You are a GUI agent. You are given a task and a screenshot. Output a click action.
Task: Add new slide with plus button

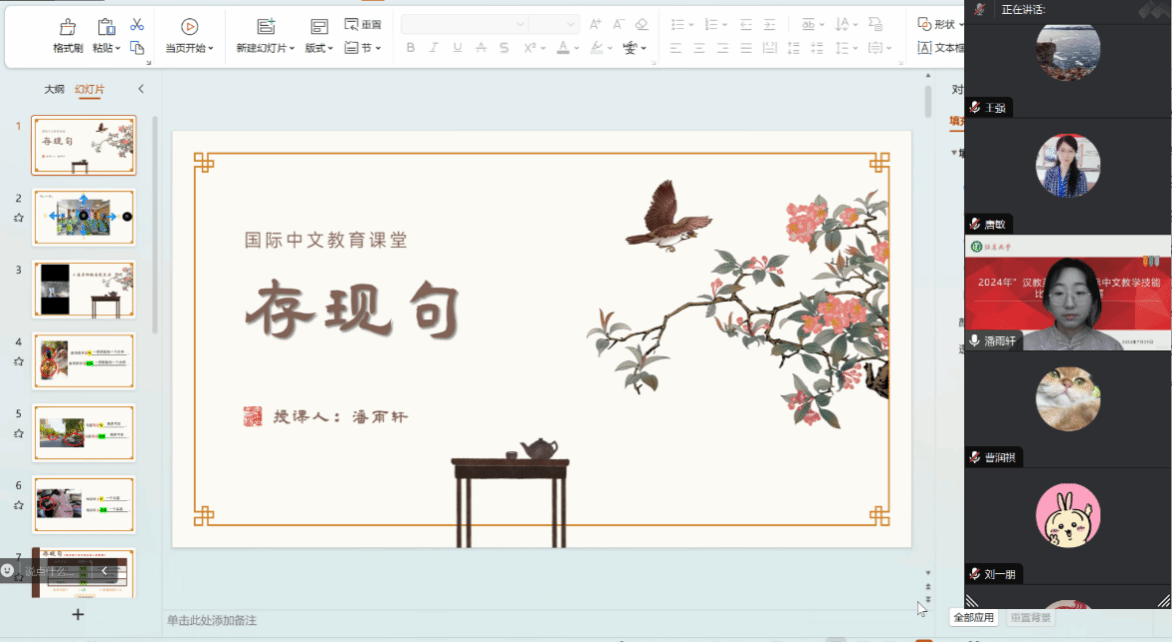coord(78,614)
